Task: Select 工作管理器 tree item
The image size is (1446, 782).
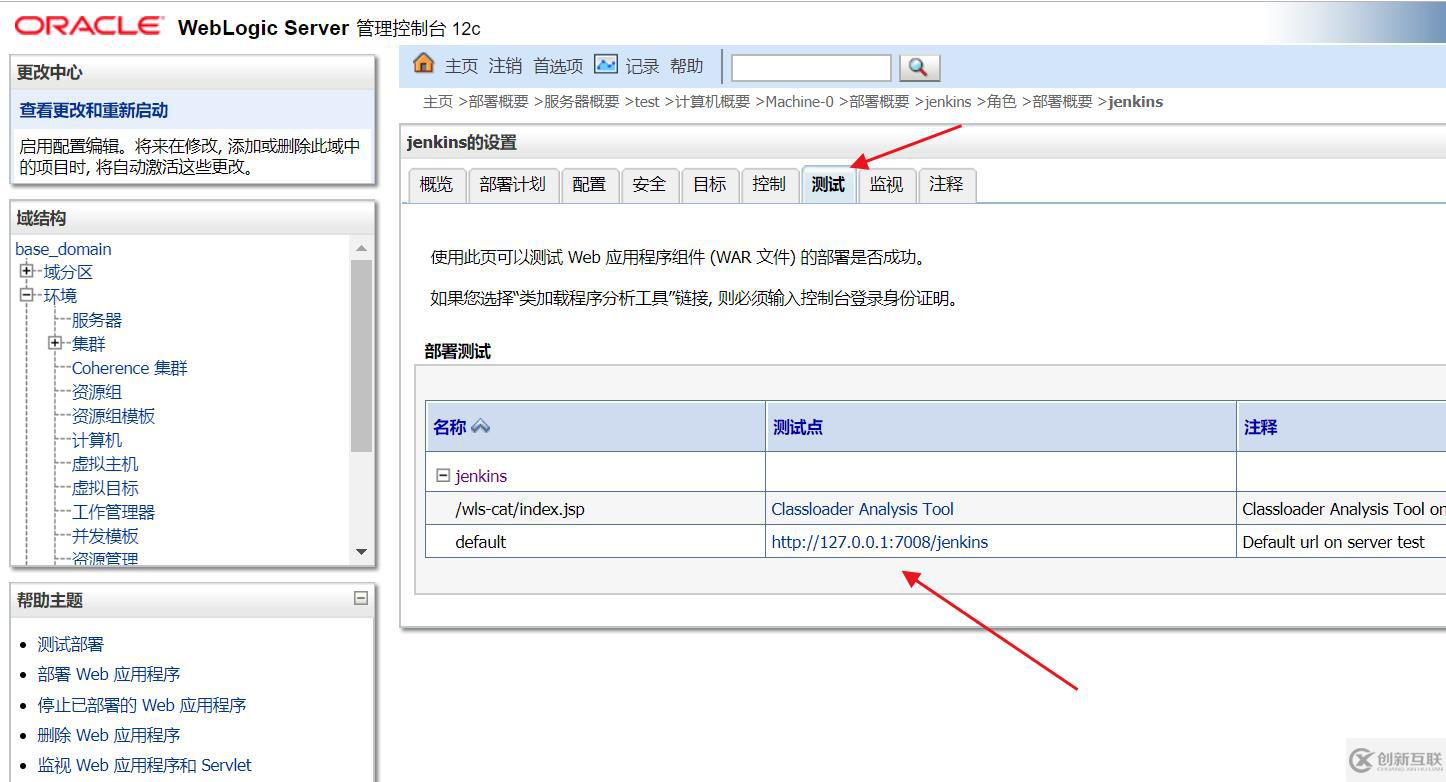Action: pyautogui.click(x=114, y=512)
